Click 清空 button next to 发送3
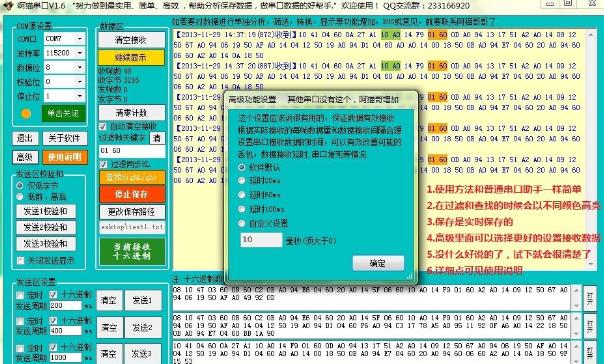The image size is (604, 364). click(109, 354)
